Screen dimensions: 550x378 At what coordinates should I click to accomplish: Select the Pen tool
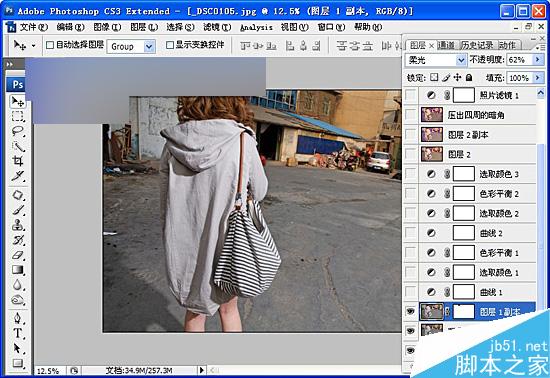click(18, 318)
